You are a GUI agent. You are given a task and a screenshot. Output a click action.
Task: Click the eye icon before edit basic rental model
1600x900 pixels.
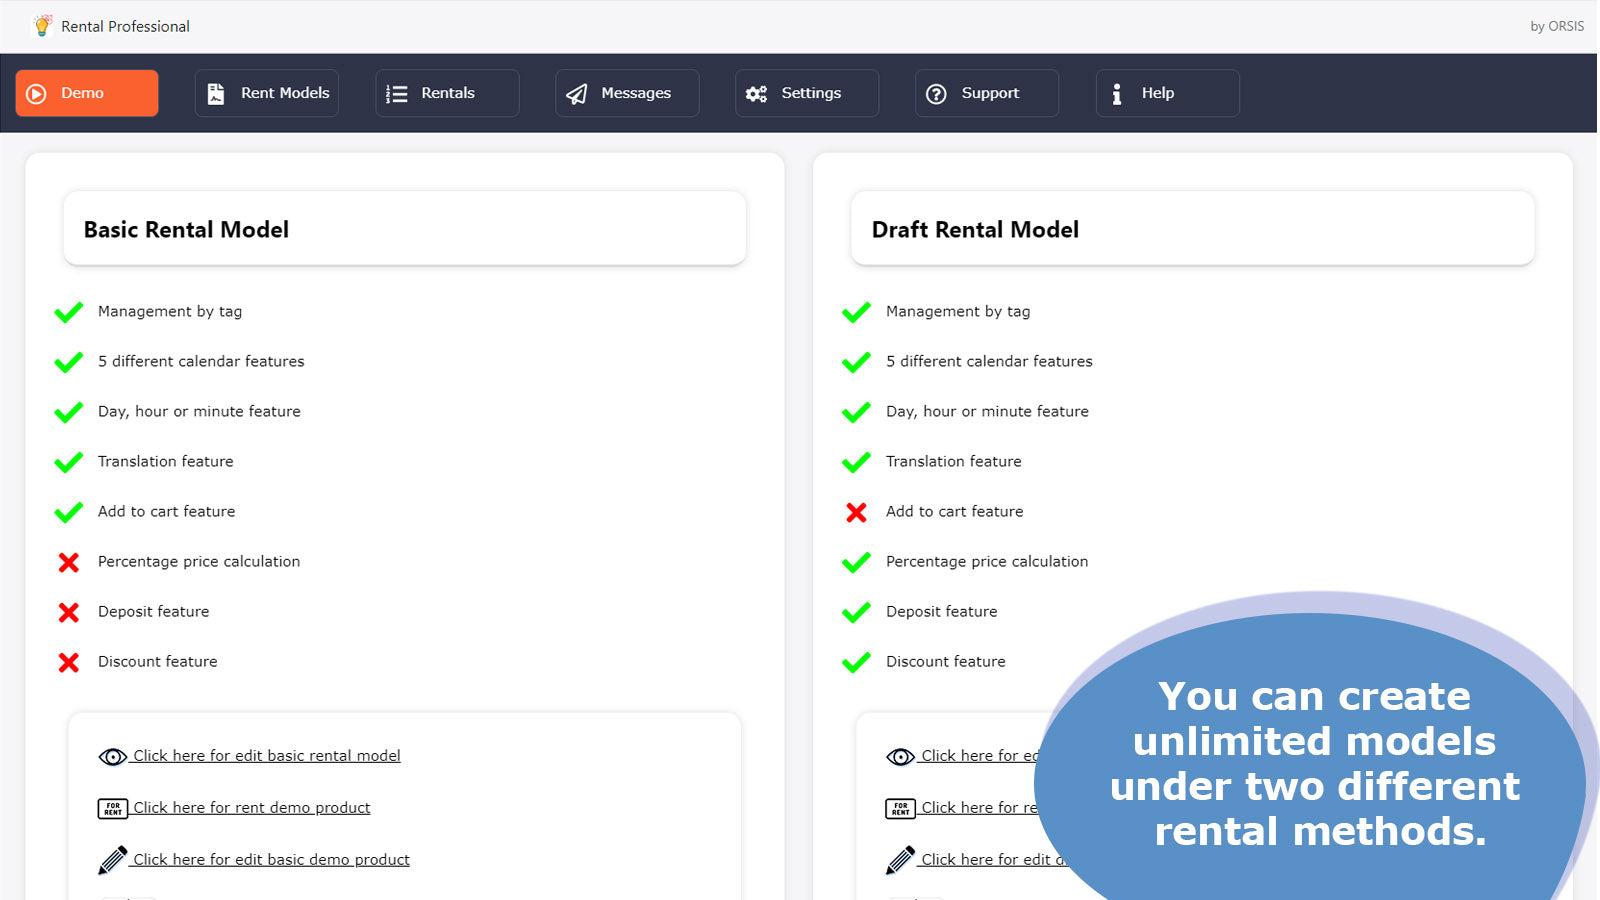(110, 757)
